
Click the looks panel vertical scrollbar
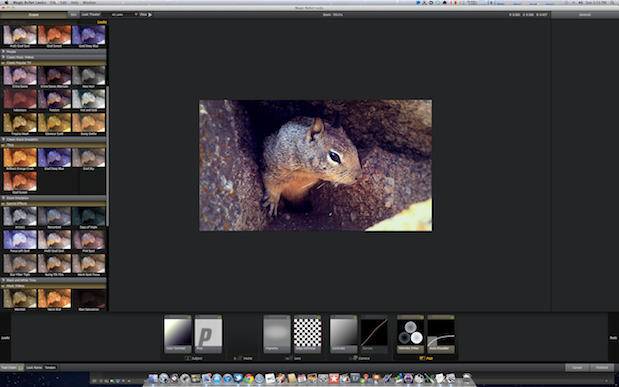tap(108, 156)
